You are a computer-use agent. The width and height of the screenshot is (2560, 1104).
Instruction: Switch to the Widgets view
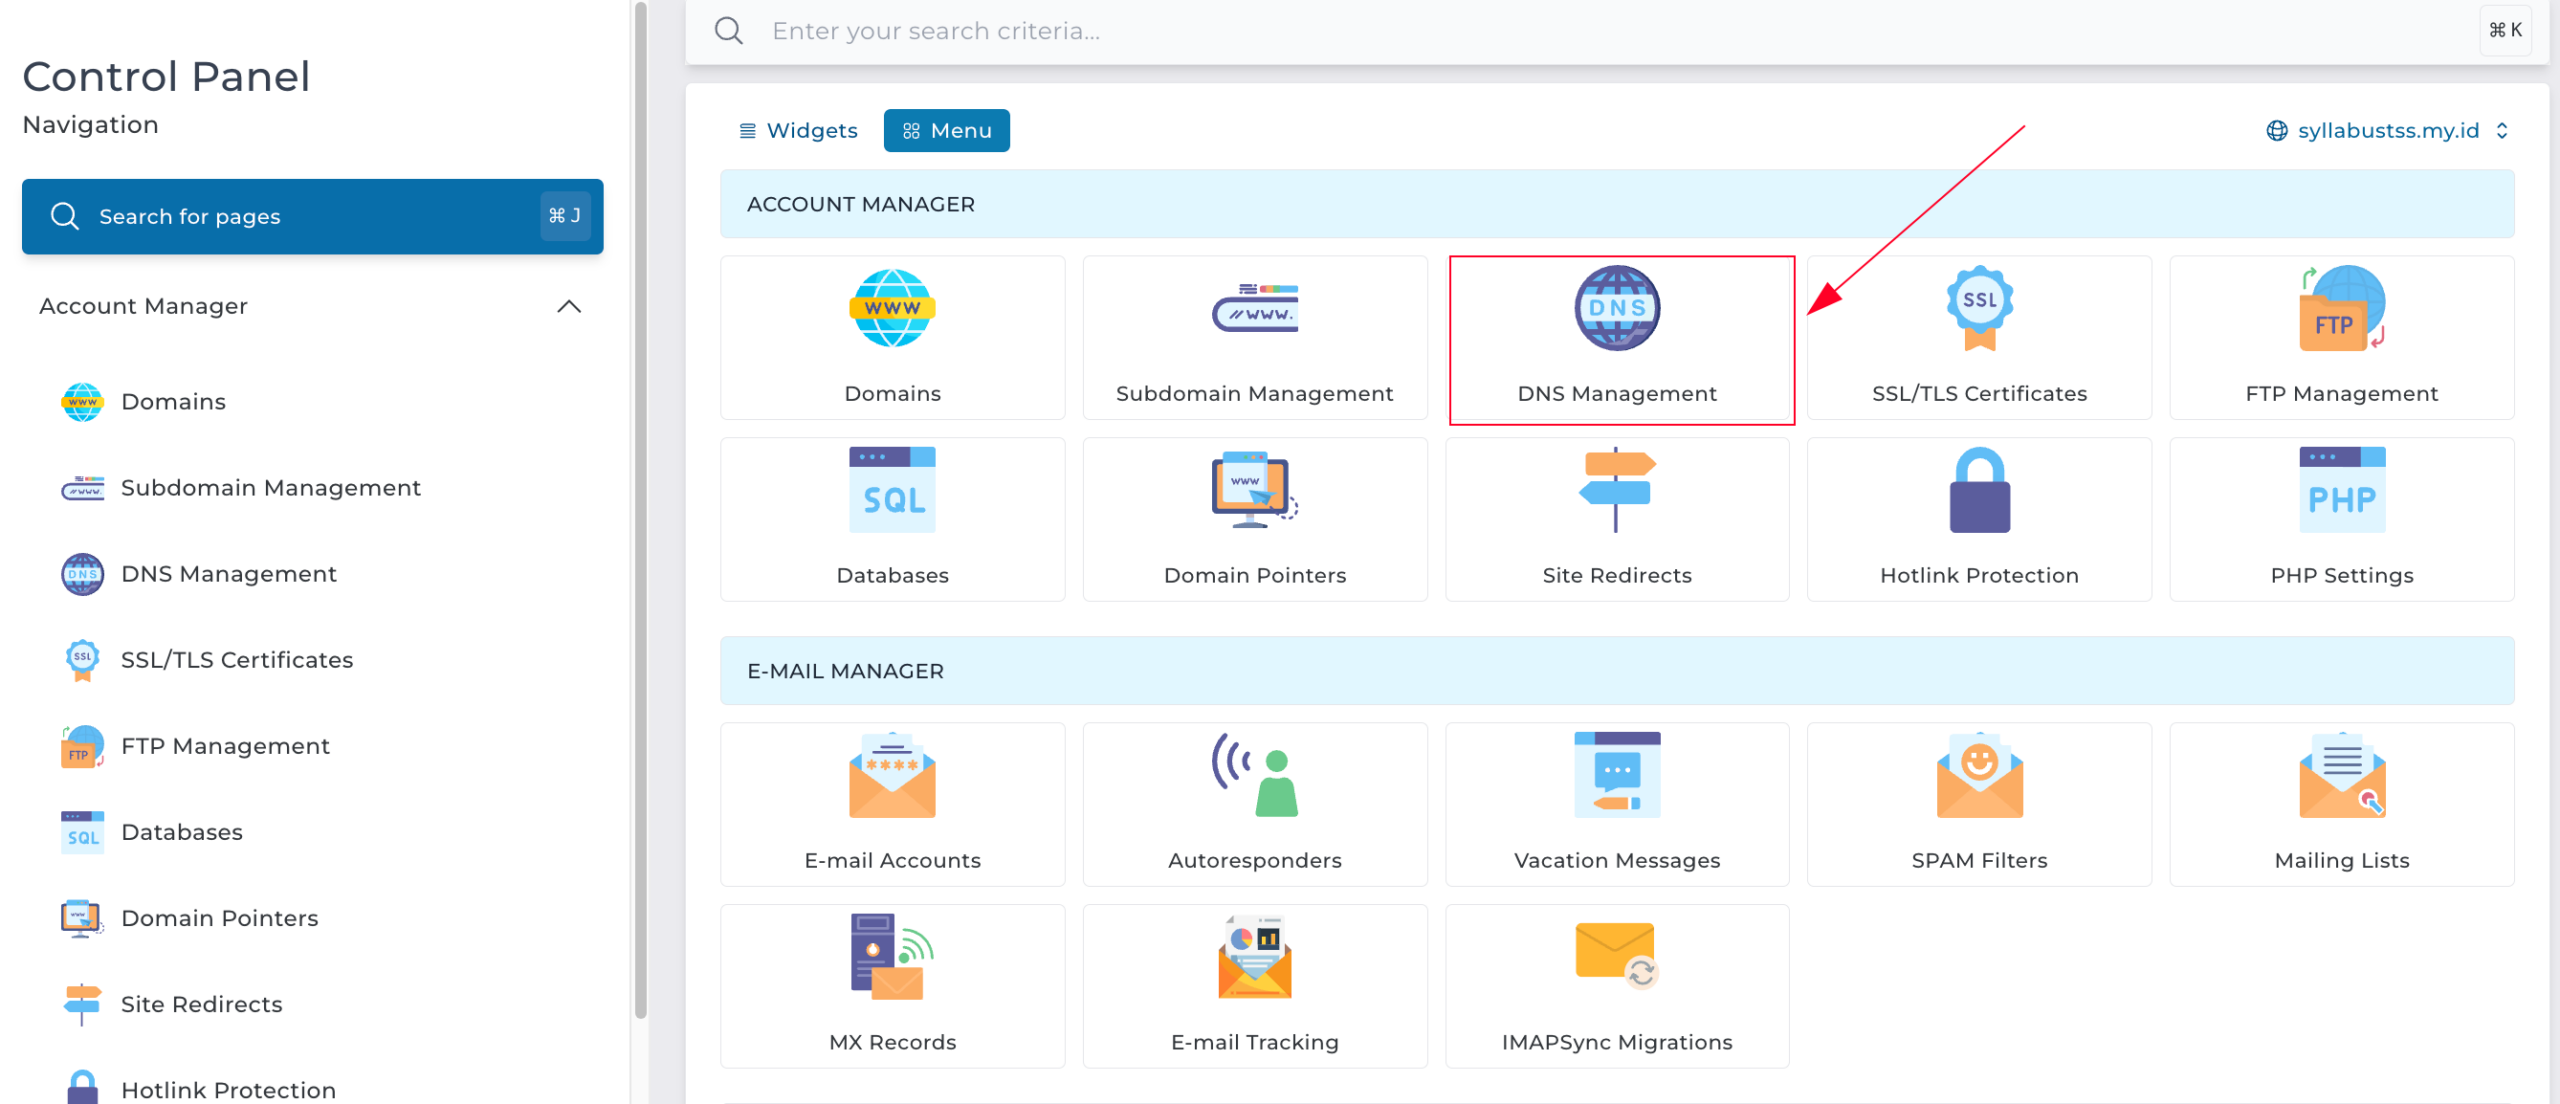coord(798,131)
